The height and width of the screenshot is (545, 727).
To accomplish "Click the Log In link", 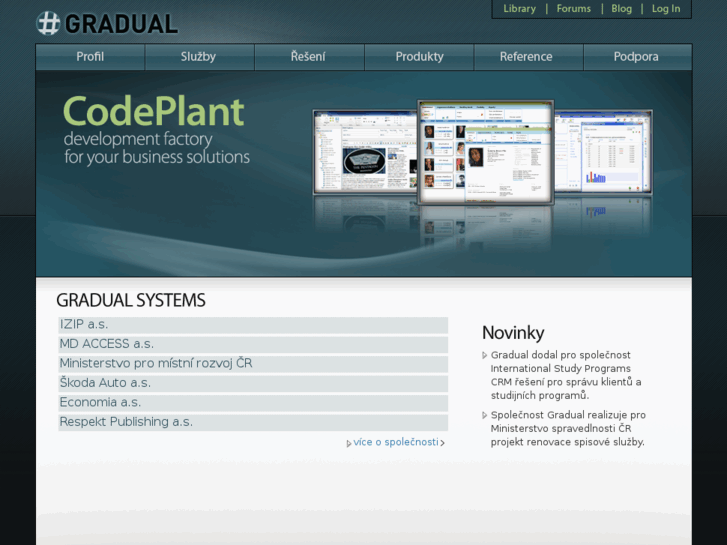I will [666, 9].
